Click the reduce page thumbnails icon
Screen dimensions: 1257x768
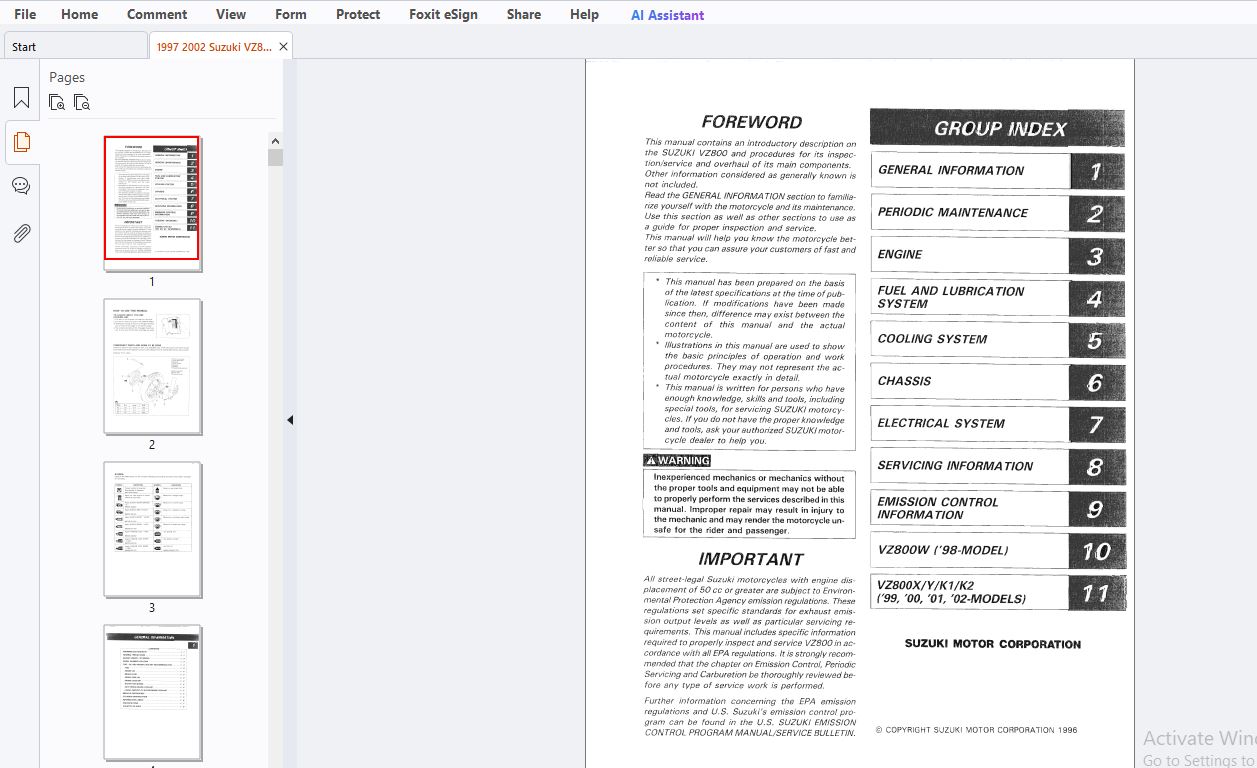[82, 102]
